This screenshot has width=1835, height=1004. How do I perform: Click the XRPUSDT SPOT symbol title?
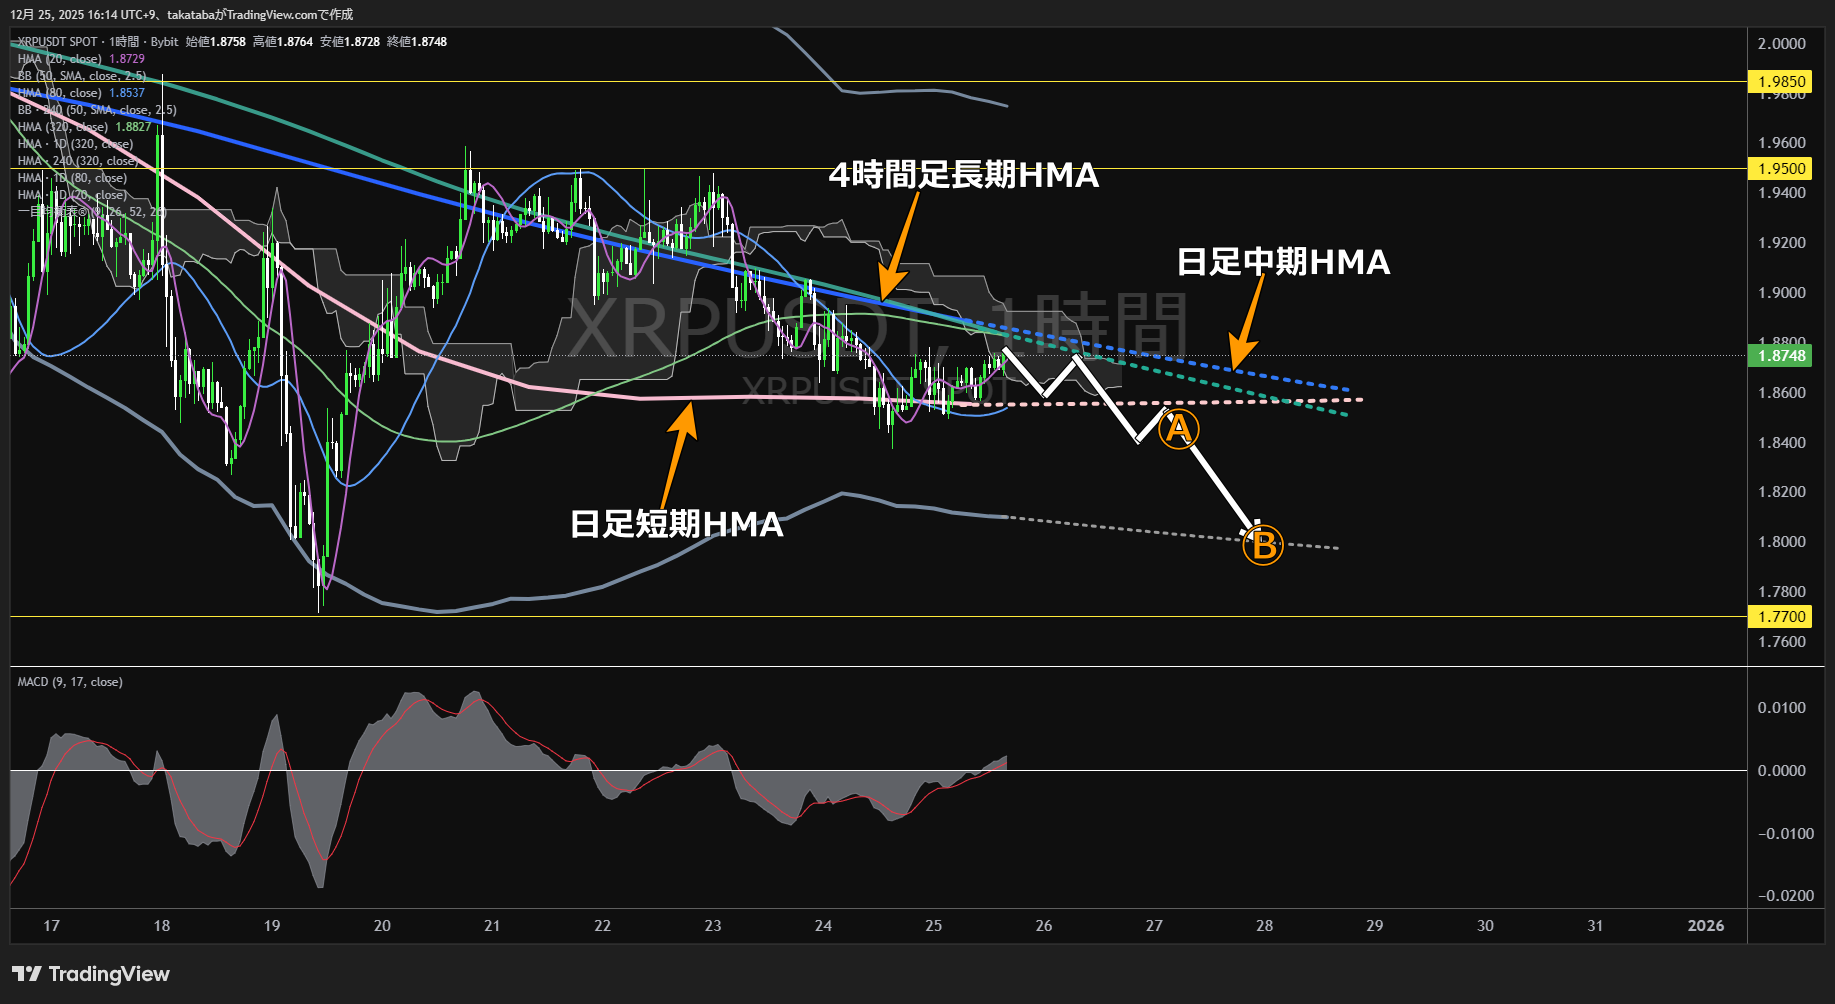[57, 42]
